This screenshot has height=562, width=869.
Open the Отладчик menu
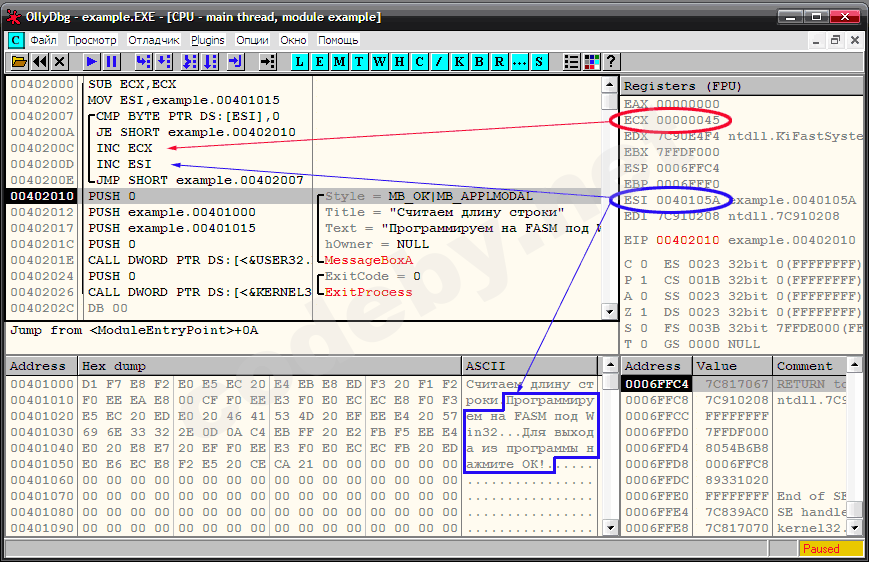(154, 40)
